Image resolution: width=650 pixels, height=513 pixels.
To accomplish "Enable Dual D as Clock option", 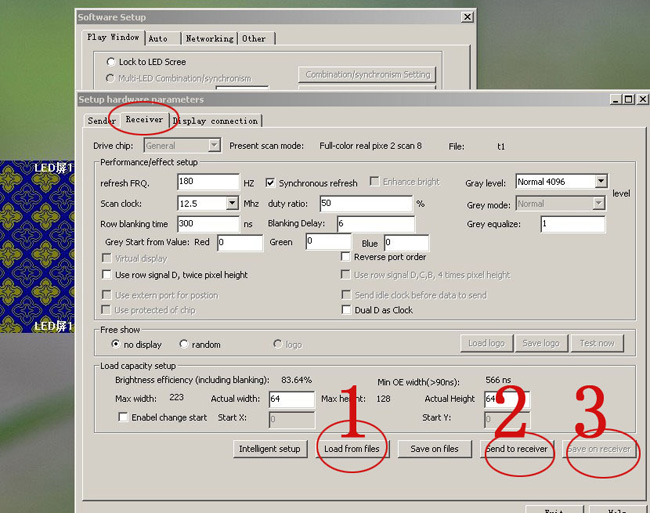I will pos(346,310).
